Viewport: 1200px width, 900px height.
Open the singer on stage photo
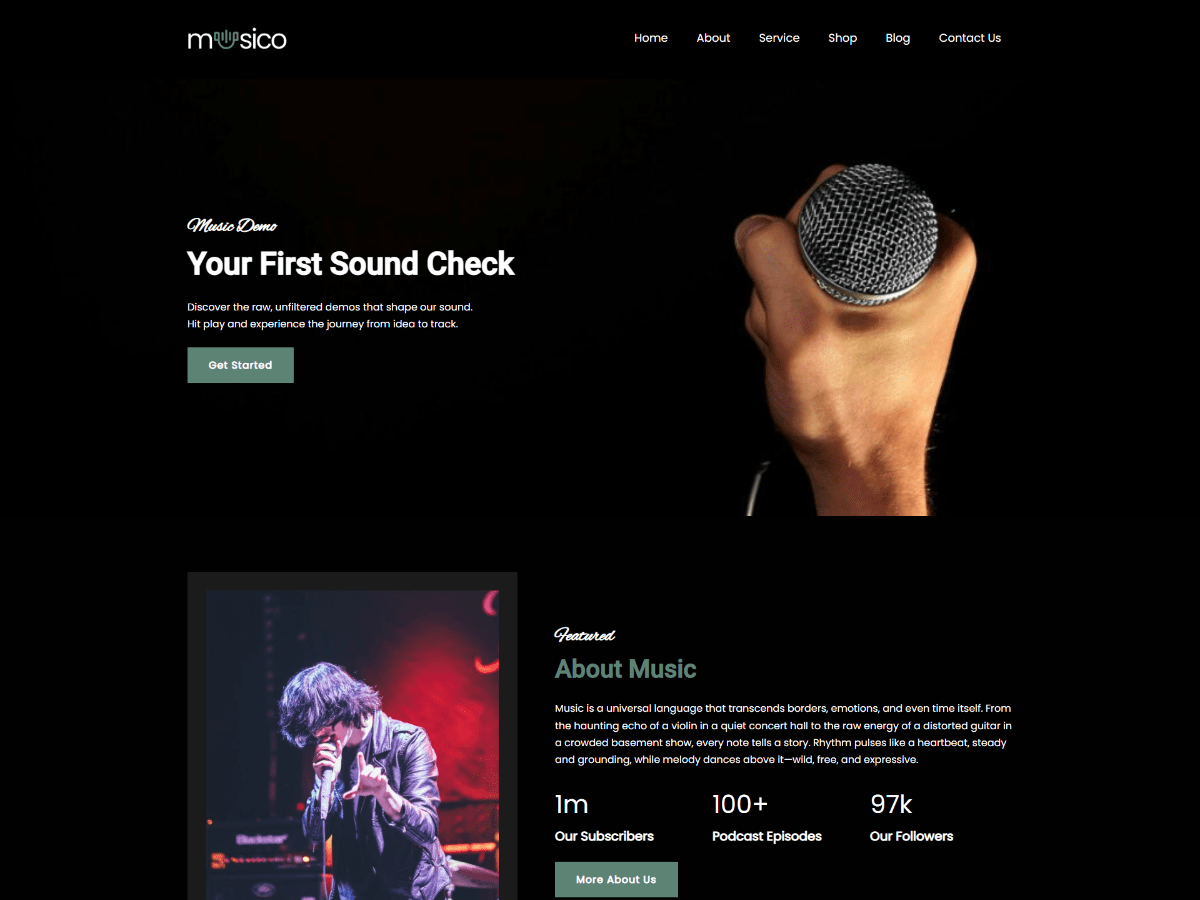click(352, 745)
